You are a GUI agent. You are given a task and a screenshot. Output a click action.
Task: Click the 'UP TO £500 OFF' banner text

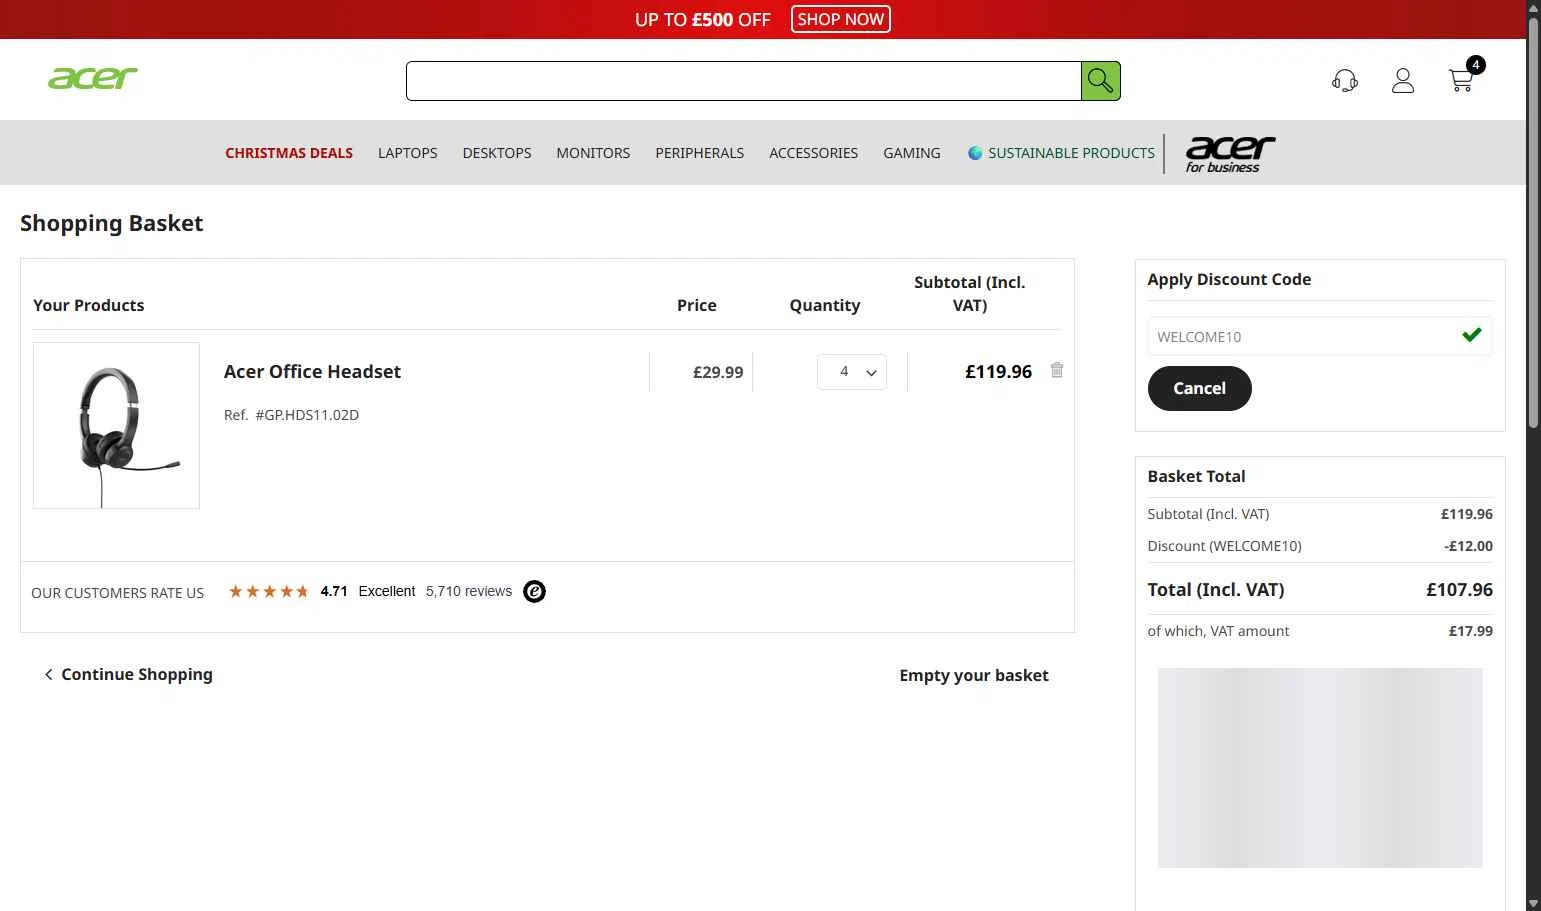point(703,19)
